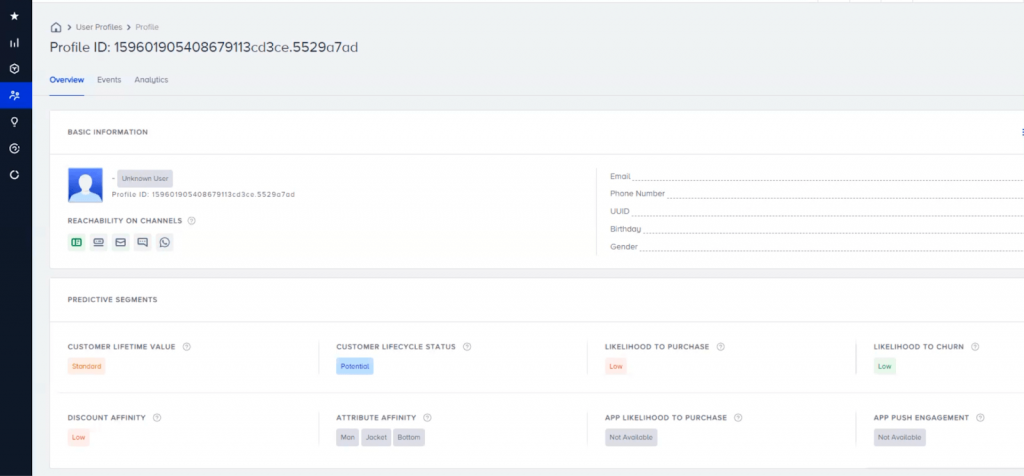The image size is (1024, 476).
Task: Open the Overview tab
Action: point(66,80)
